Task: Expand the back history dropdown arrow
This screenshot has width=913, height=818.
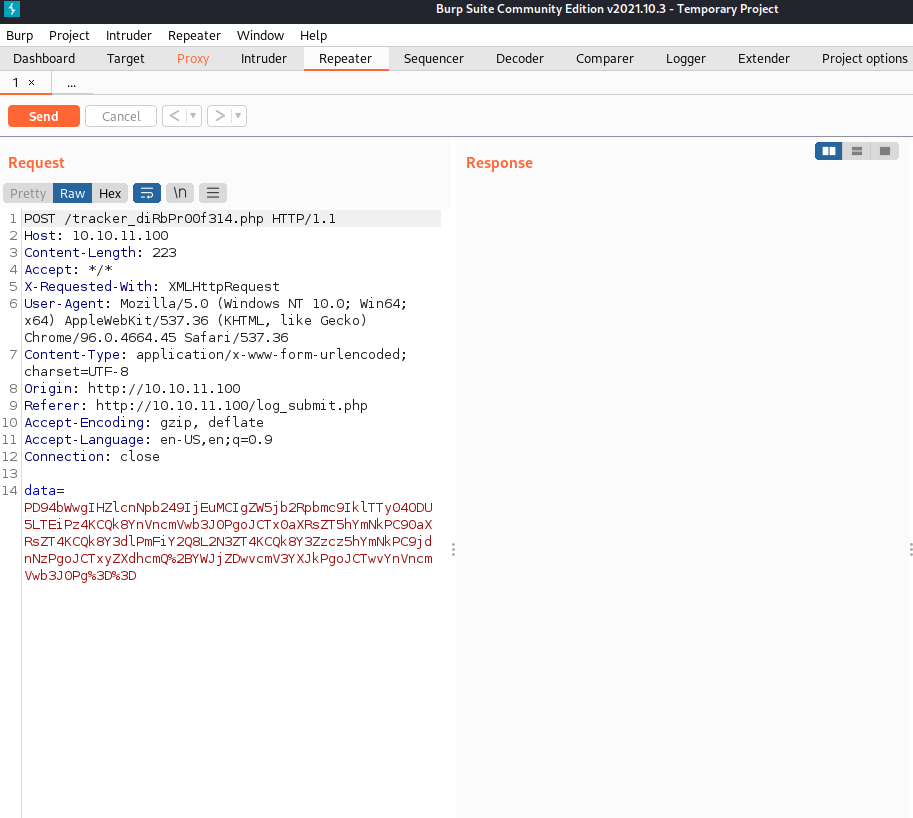Action: click(193, 116)
